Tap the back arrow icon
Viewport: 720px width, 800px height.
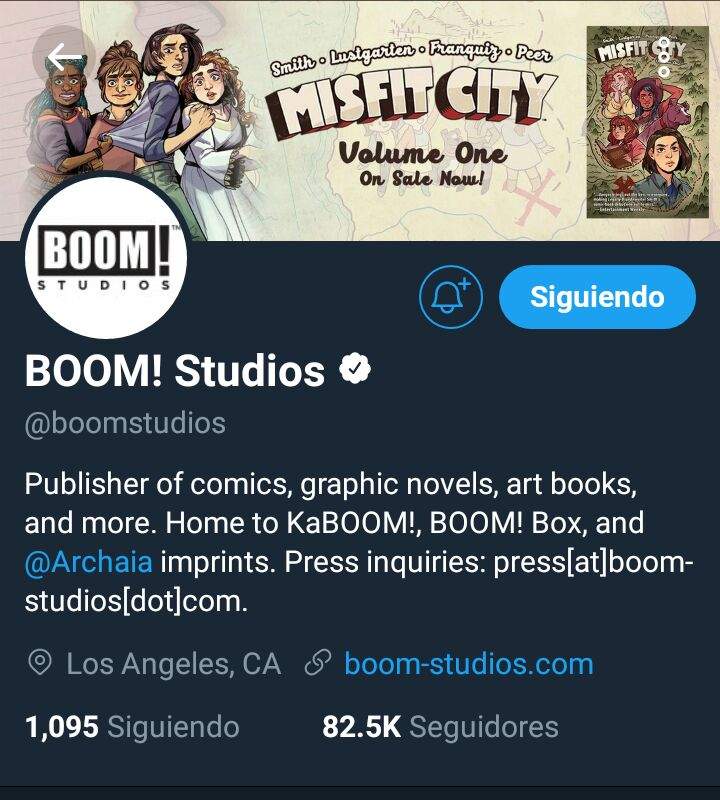pyautogui.click(x=64, y=56)
